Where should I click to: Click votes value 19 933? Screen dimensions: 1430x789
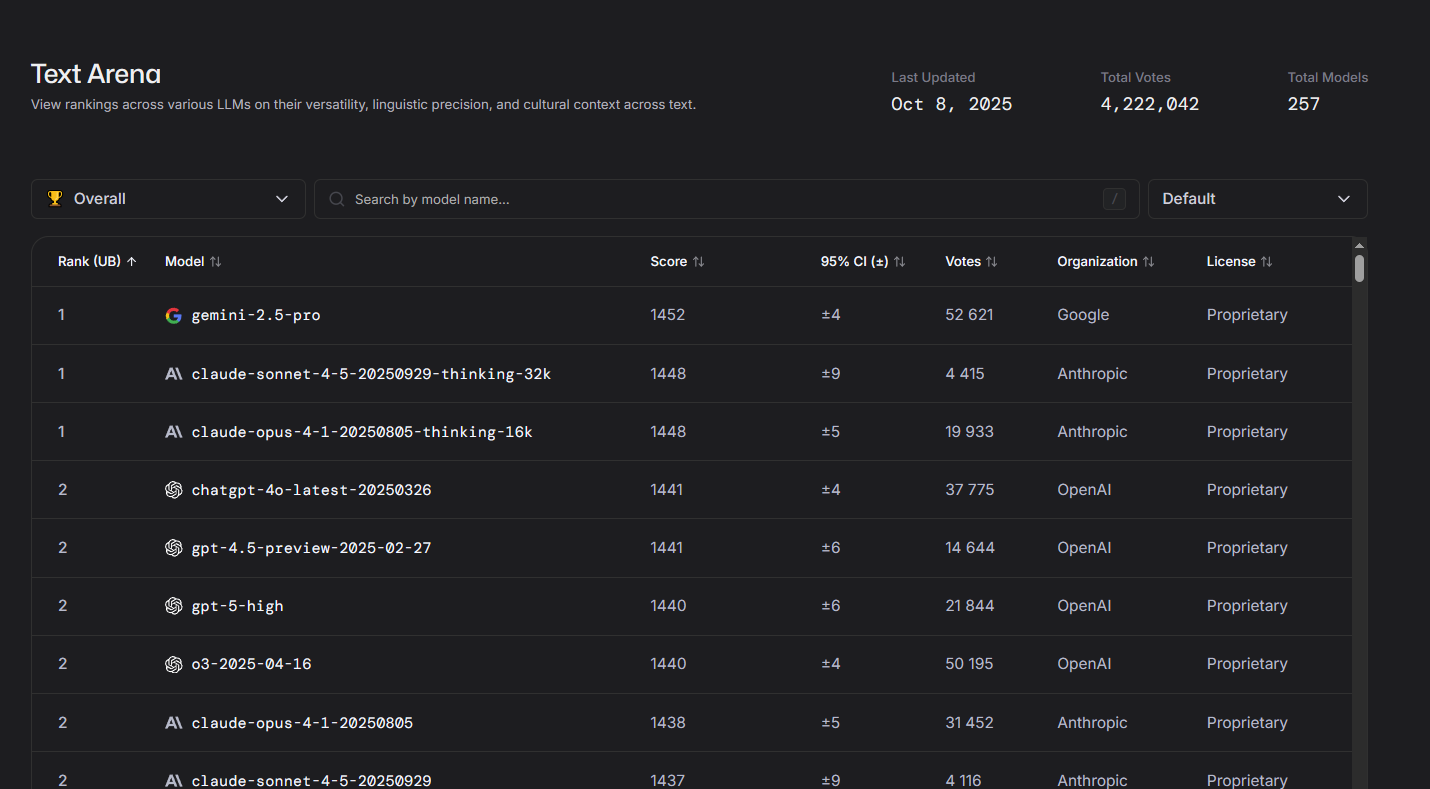[970, 432]
